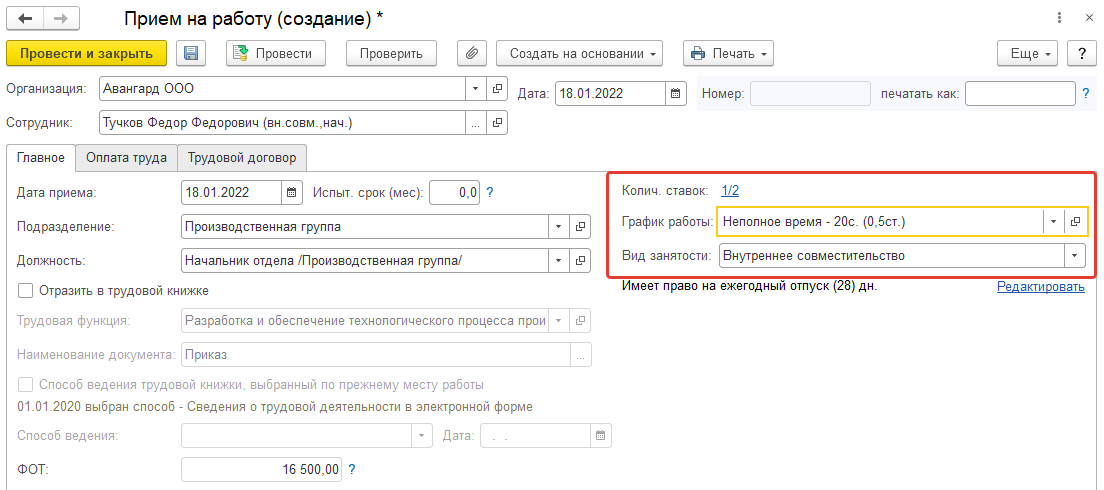Open calendar for document date field

677,94
